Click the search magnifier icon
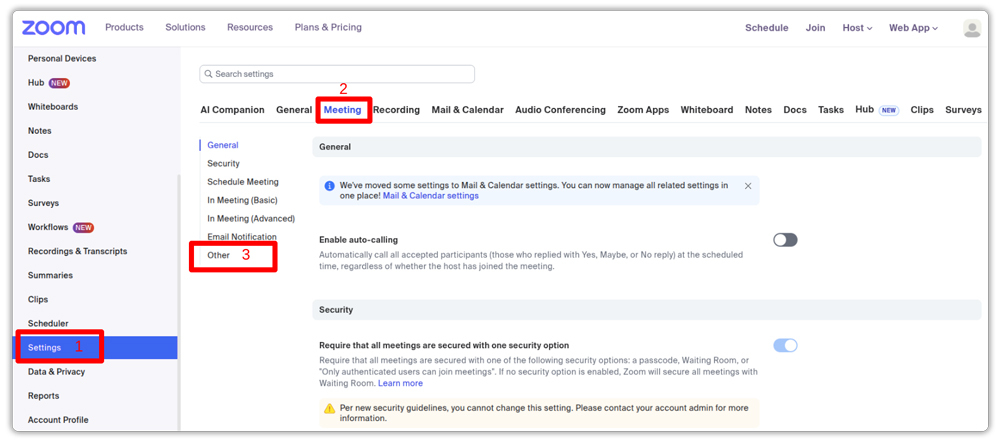Screen dimensions: 1000x441 point(209,74)
